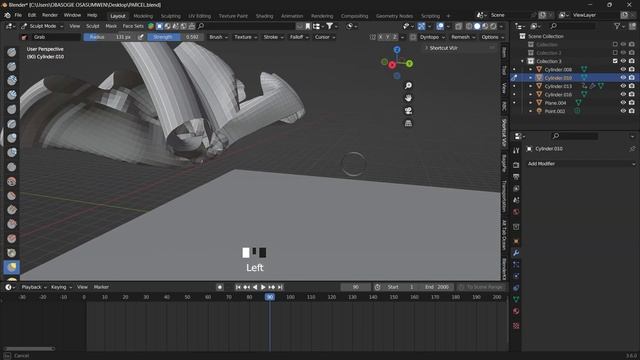Click the green Y axis on navigation gizmo

click(409, 64)
